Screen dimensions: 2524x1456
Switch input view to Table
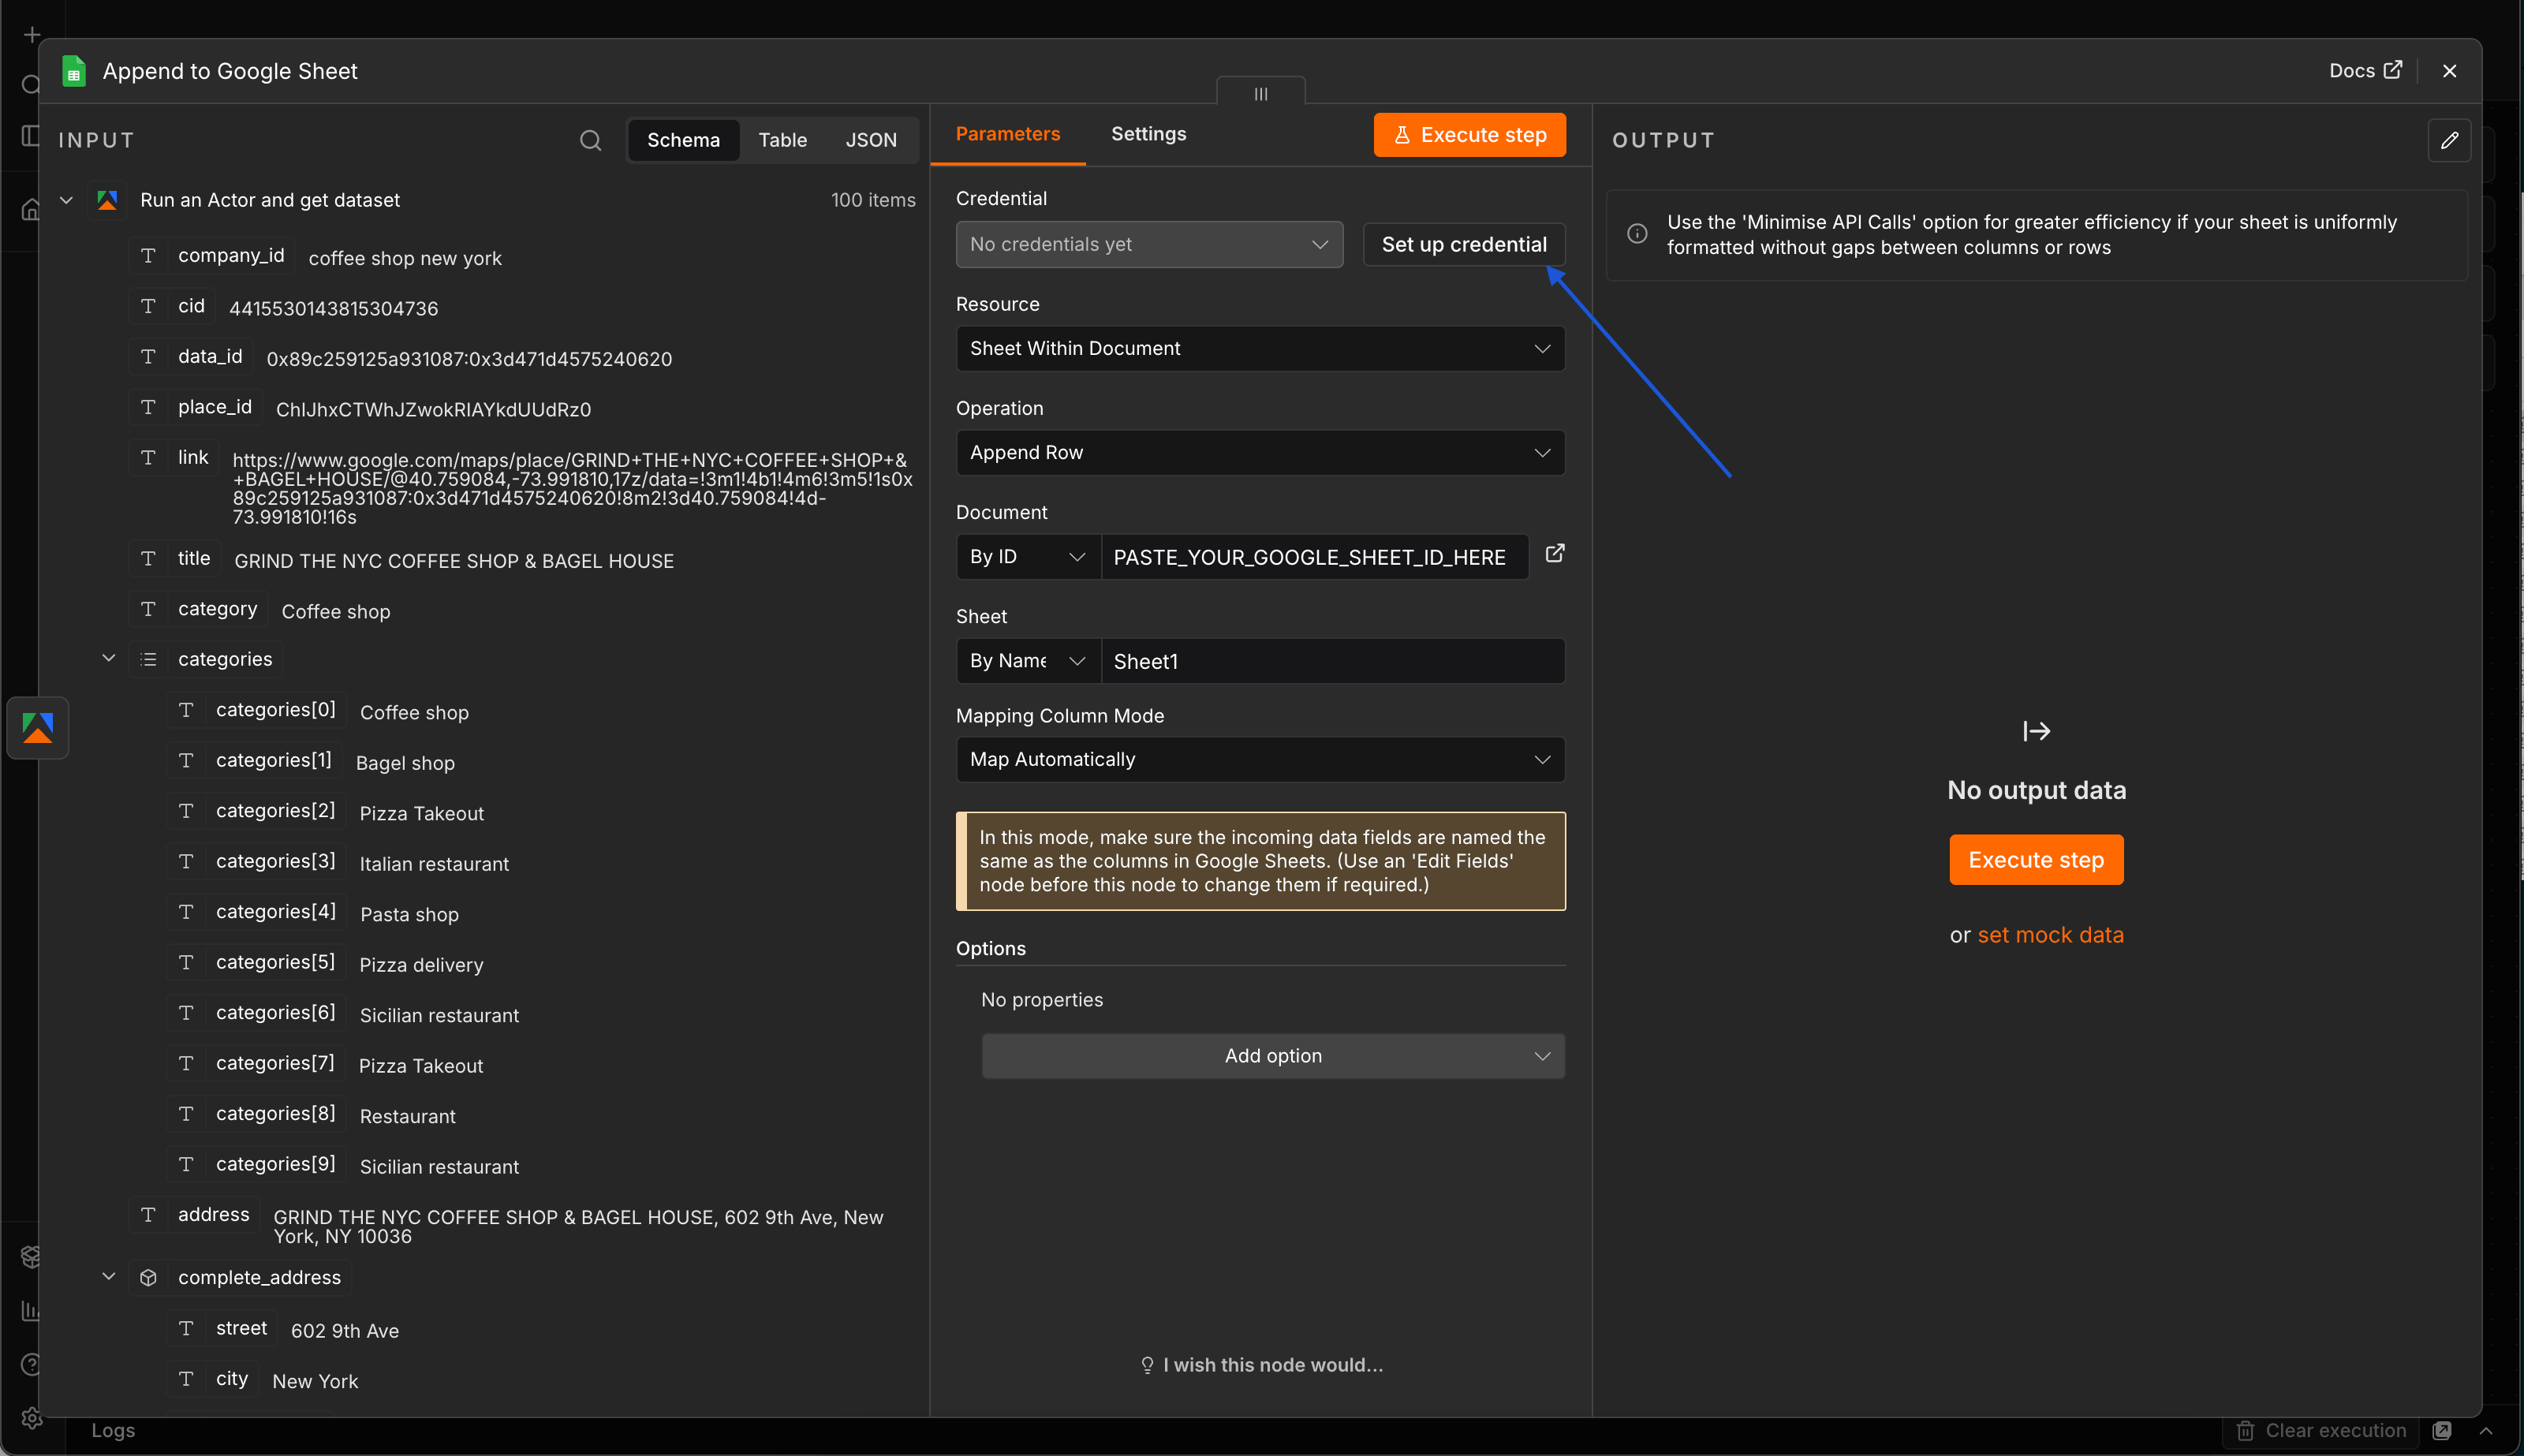pos(782,140)
